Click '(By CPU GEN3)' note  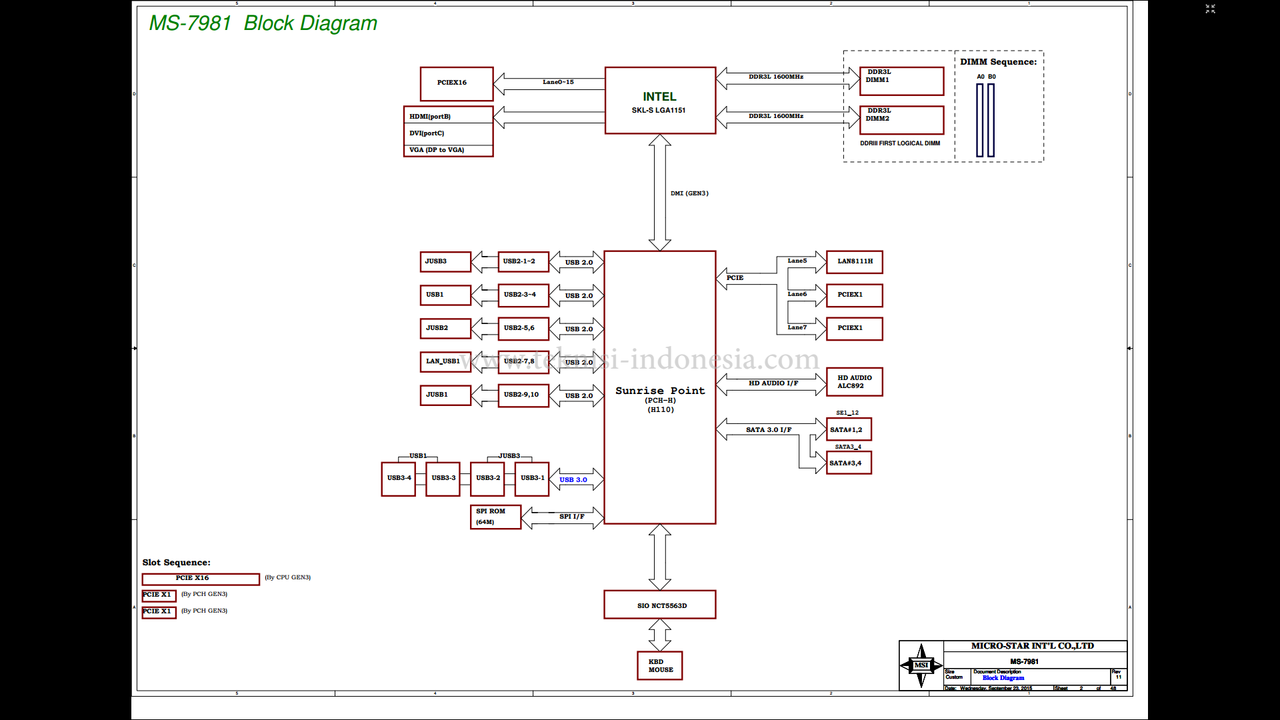click(288, 578)
